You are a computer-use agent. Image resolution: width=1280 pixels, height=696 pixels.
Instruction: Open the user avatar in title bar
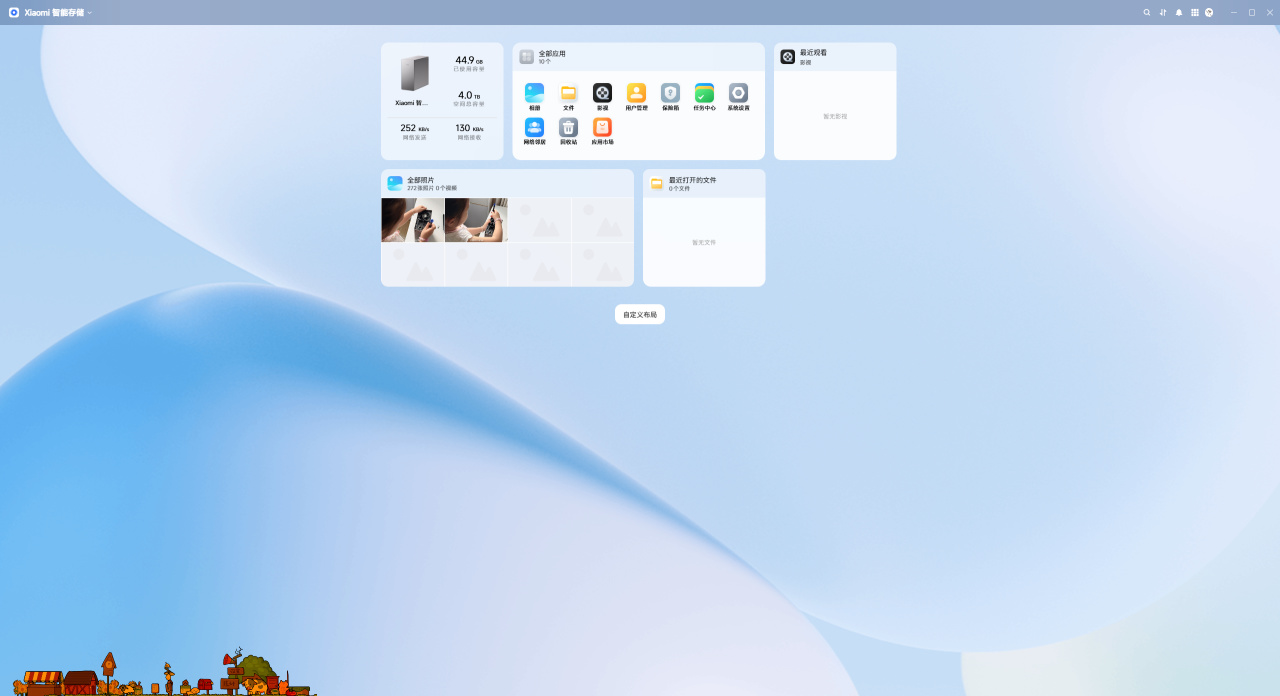click(1209, 12)
